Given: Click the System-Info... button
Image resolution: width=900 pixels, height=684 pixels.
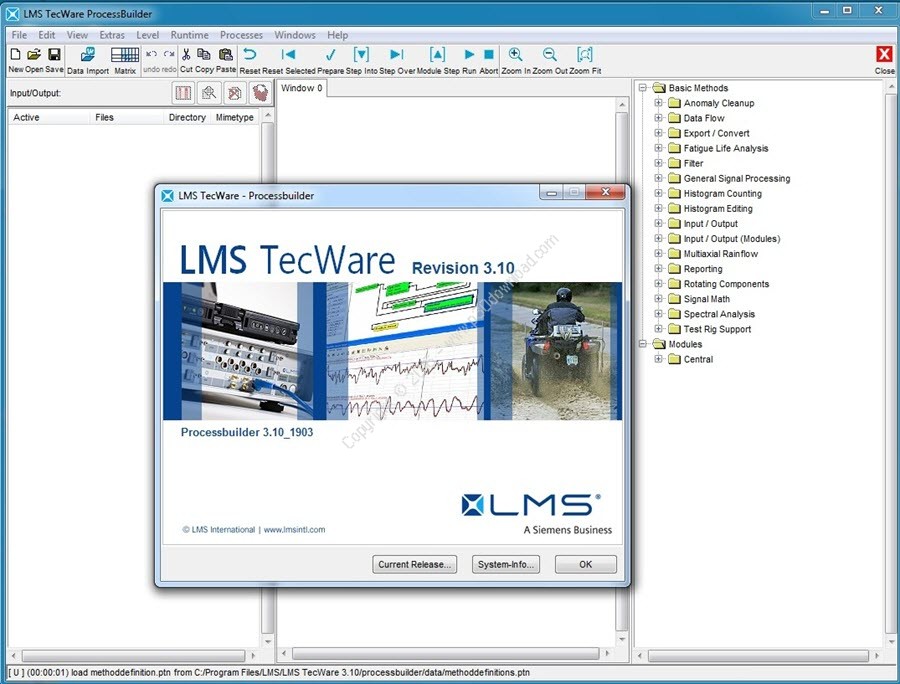Looking at the screenshot, I should pyautogui.click(x=507, y=564).
